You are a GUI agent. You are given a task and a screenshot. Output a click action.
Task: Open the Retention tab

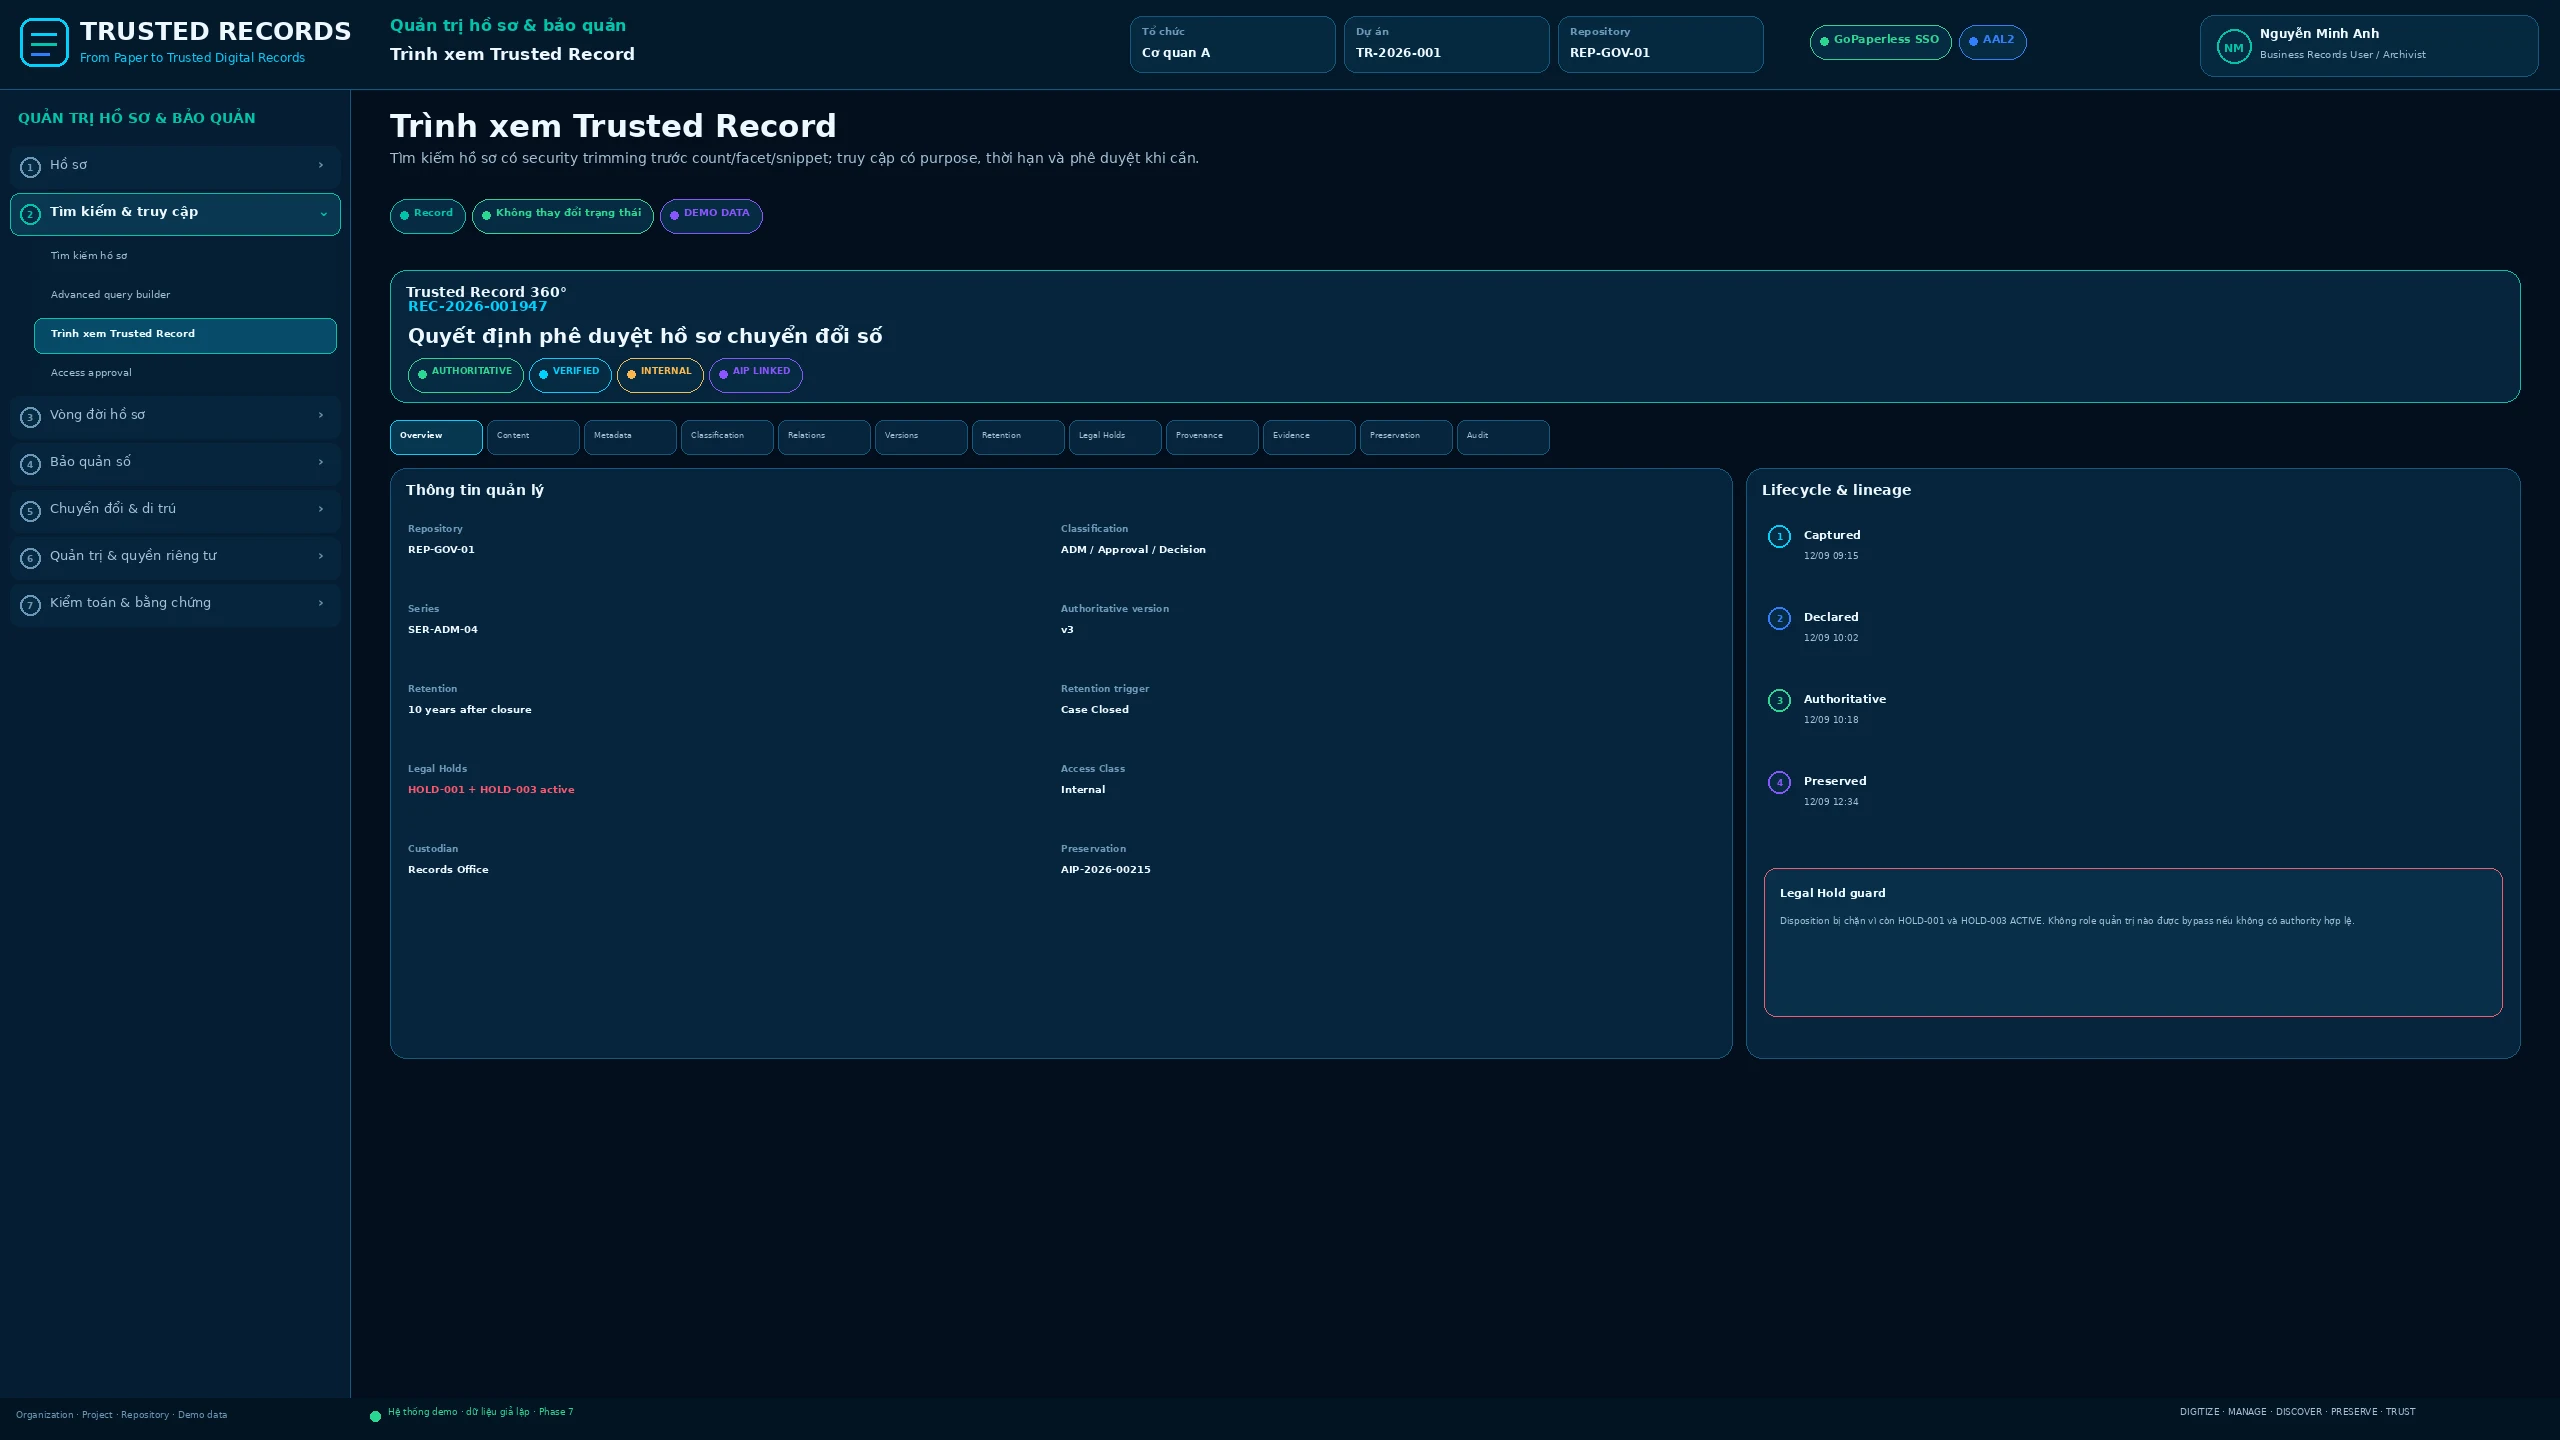pyautogui.click(x=1018, y=437)
